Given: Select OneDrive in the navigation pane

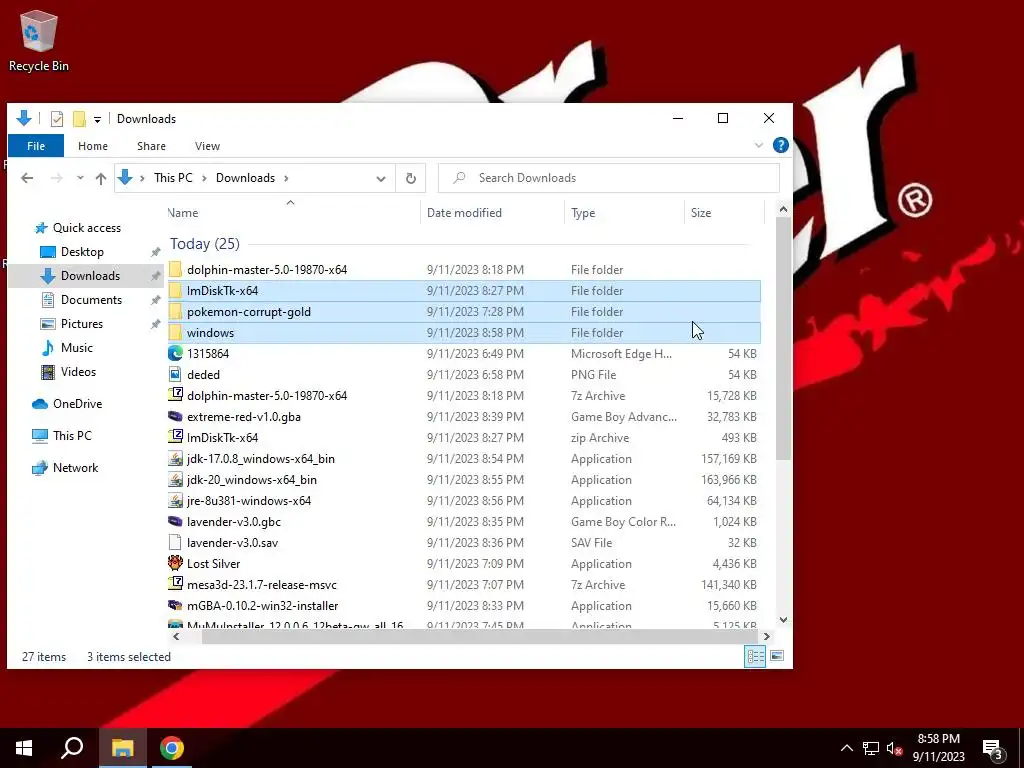Looking at the screenshot, I should coord(77,404).
